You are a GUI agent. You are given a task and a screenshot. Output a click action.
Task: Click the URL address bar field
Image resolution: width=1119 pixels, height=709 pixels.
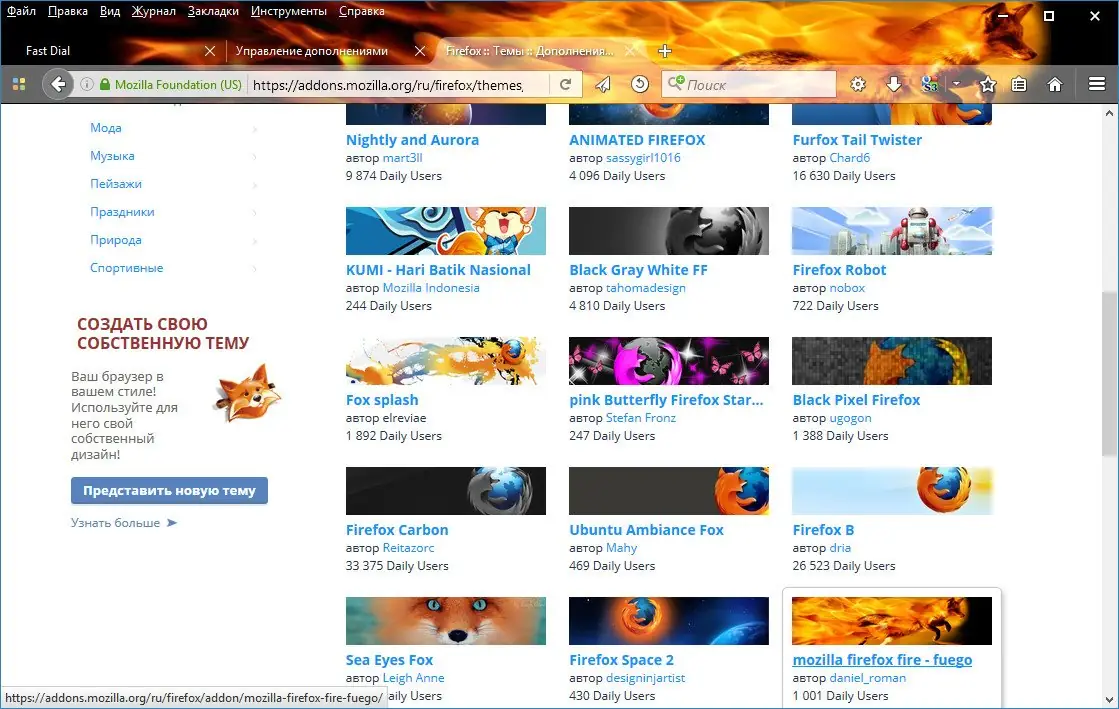pyautogui.click(x=399, y=84)
